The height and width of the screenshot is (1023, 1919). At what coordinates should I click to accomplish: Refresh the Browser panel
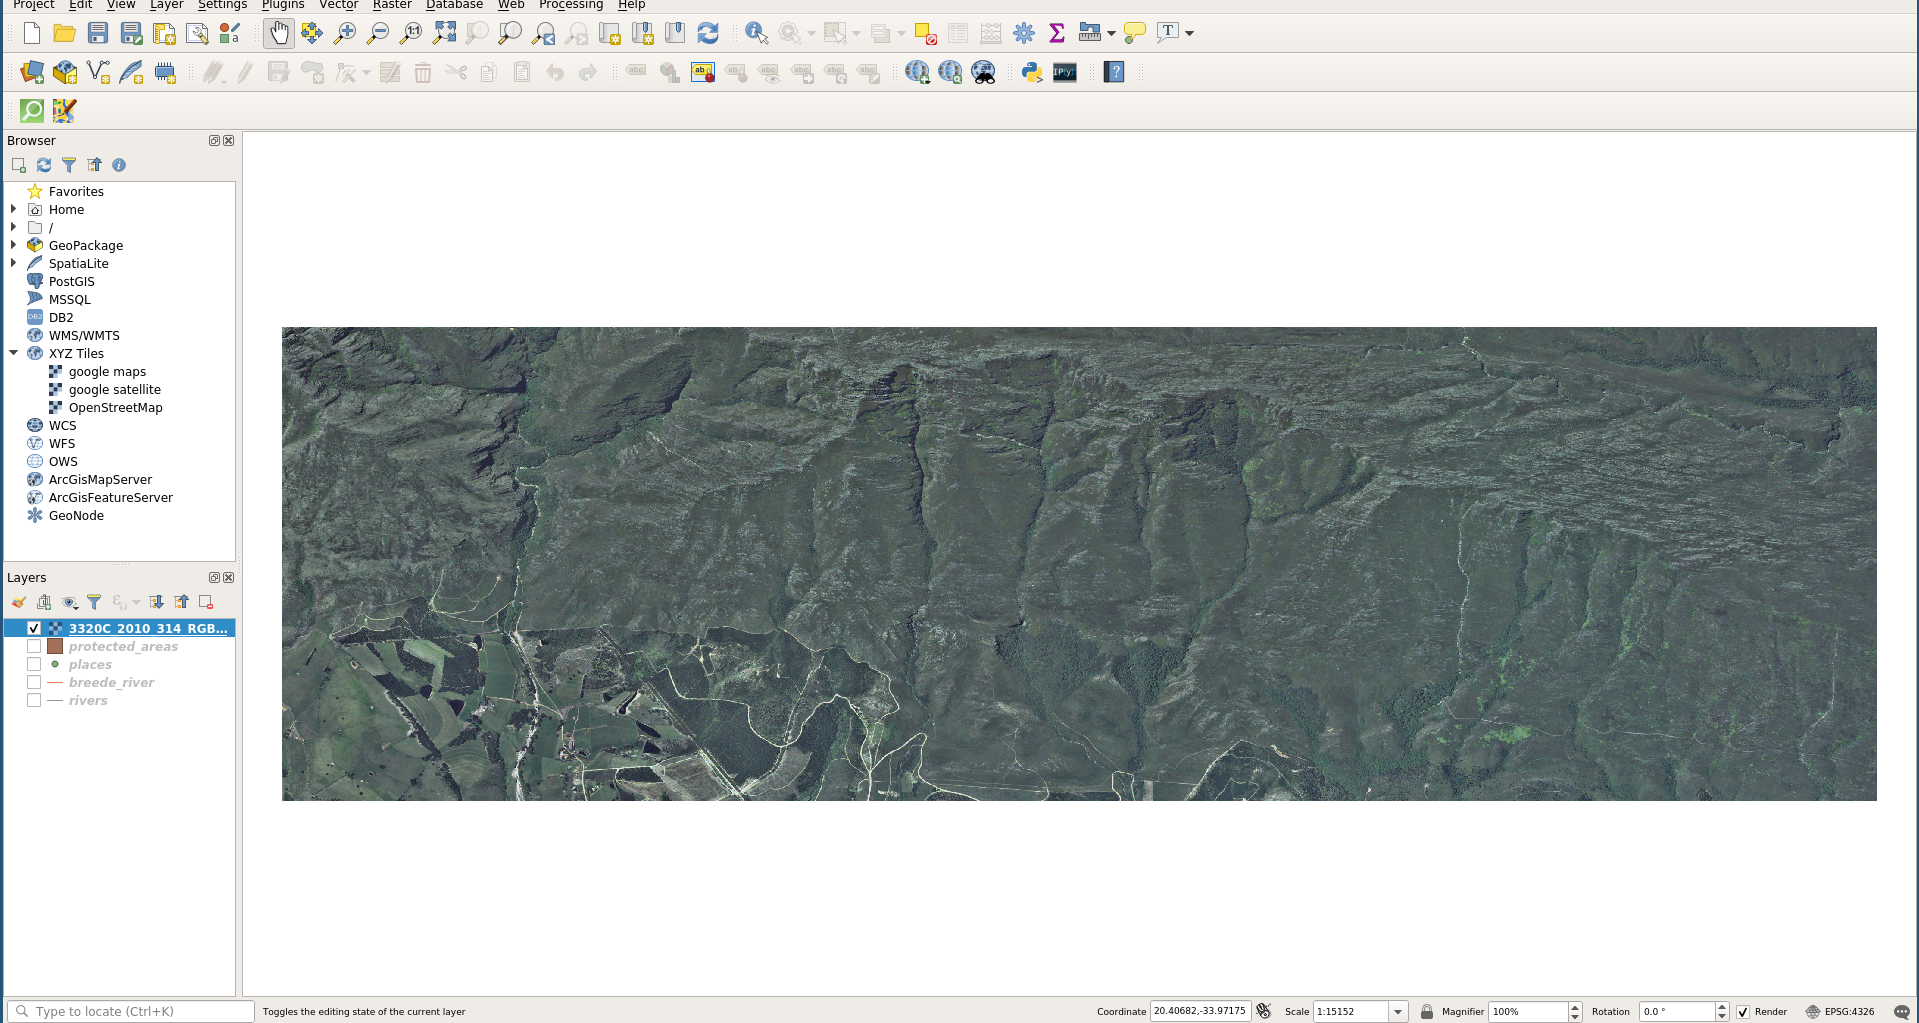coord(44,165)
